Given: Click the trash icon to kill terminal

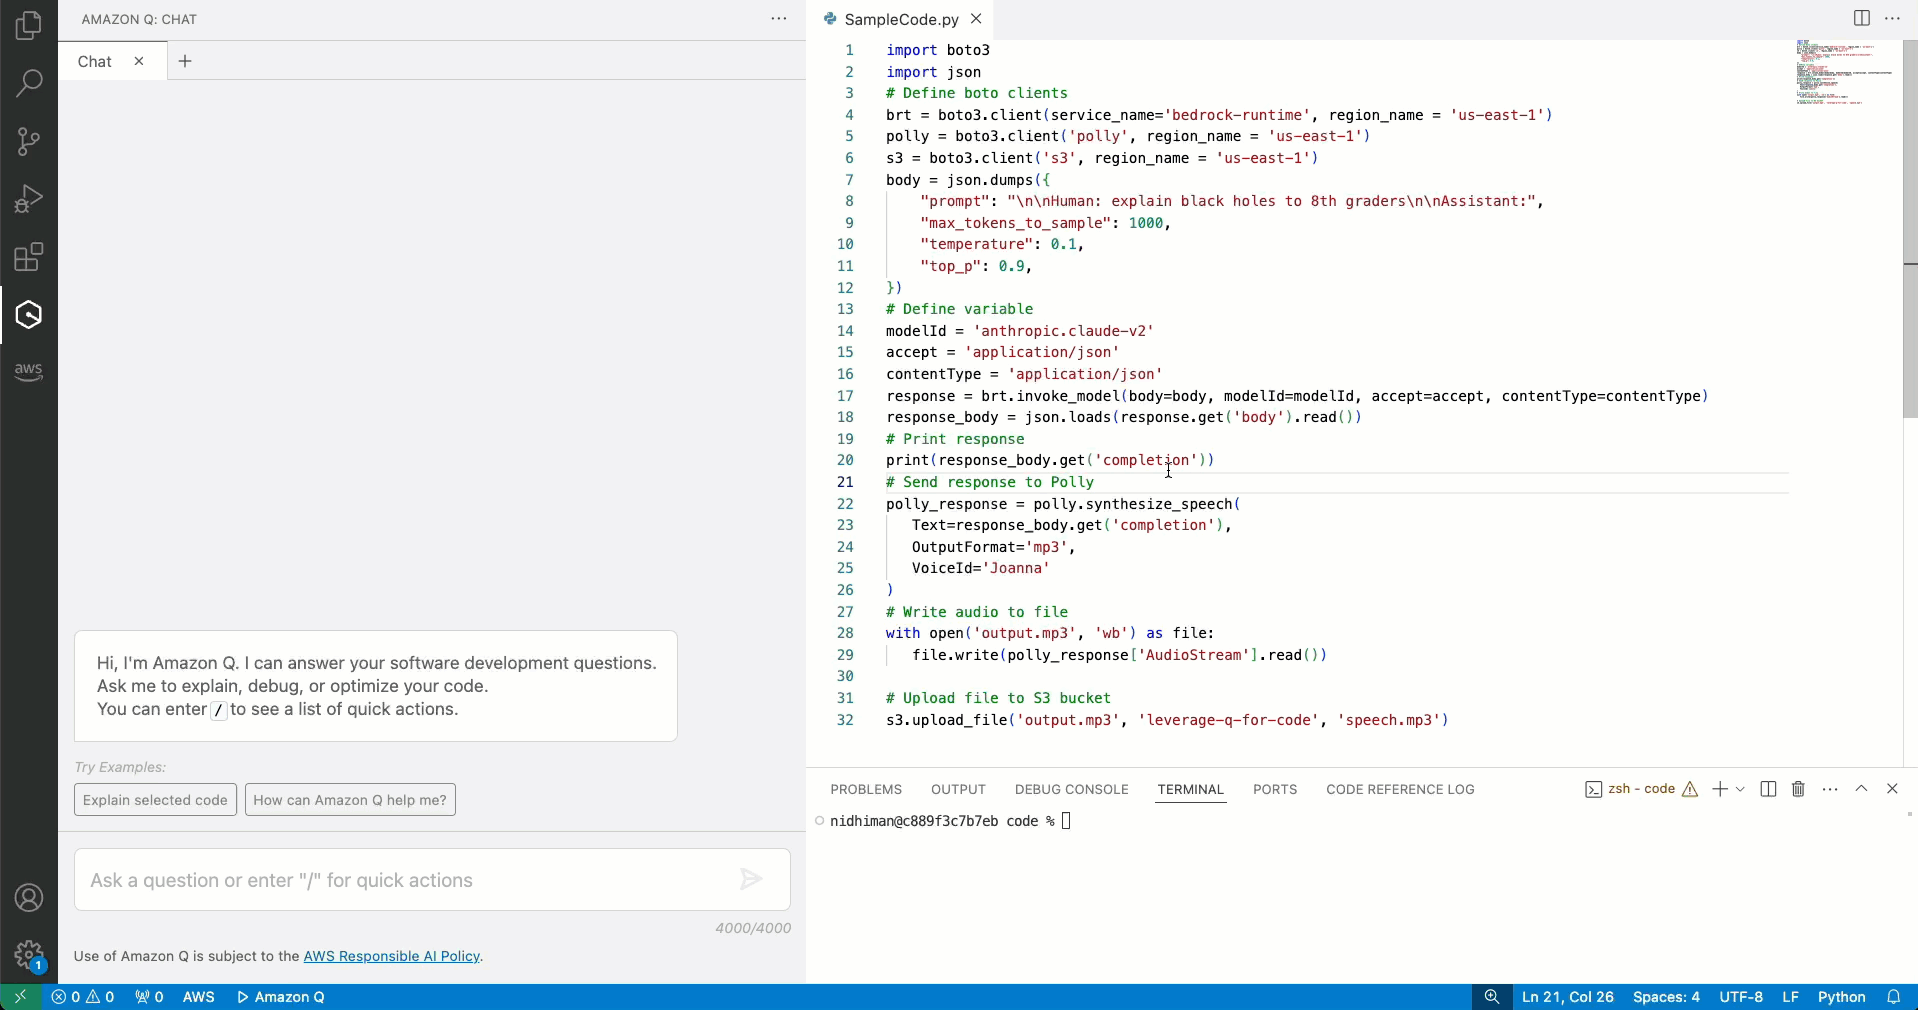Looking at the screenshot, I should coord(1796,789).
